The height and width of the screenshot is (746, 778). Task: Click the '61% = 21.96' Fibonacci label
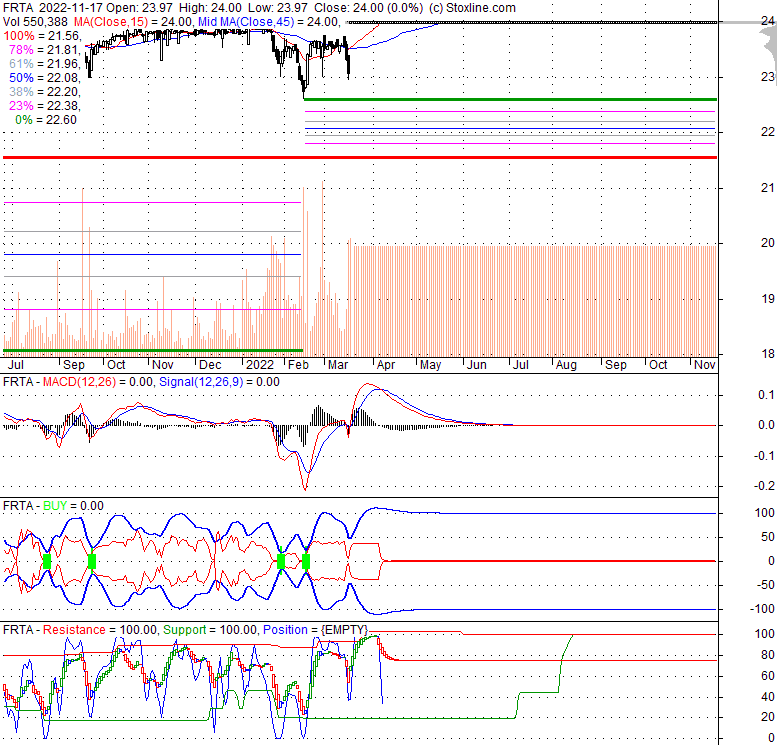coord(45,63)
